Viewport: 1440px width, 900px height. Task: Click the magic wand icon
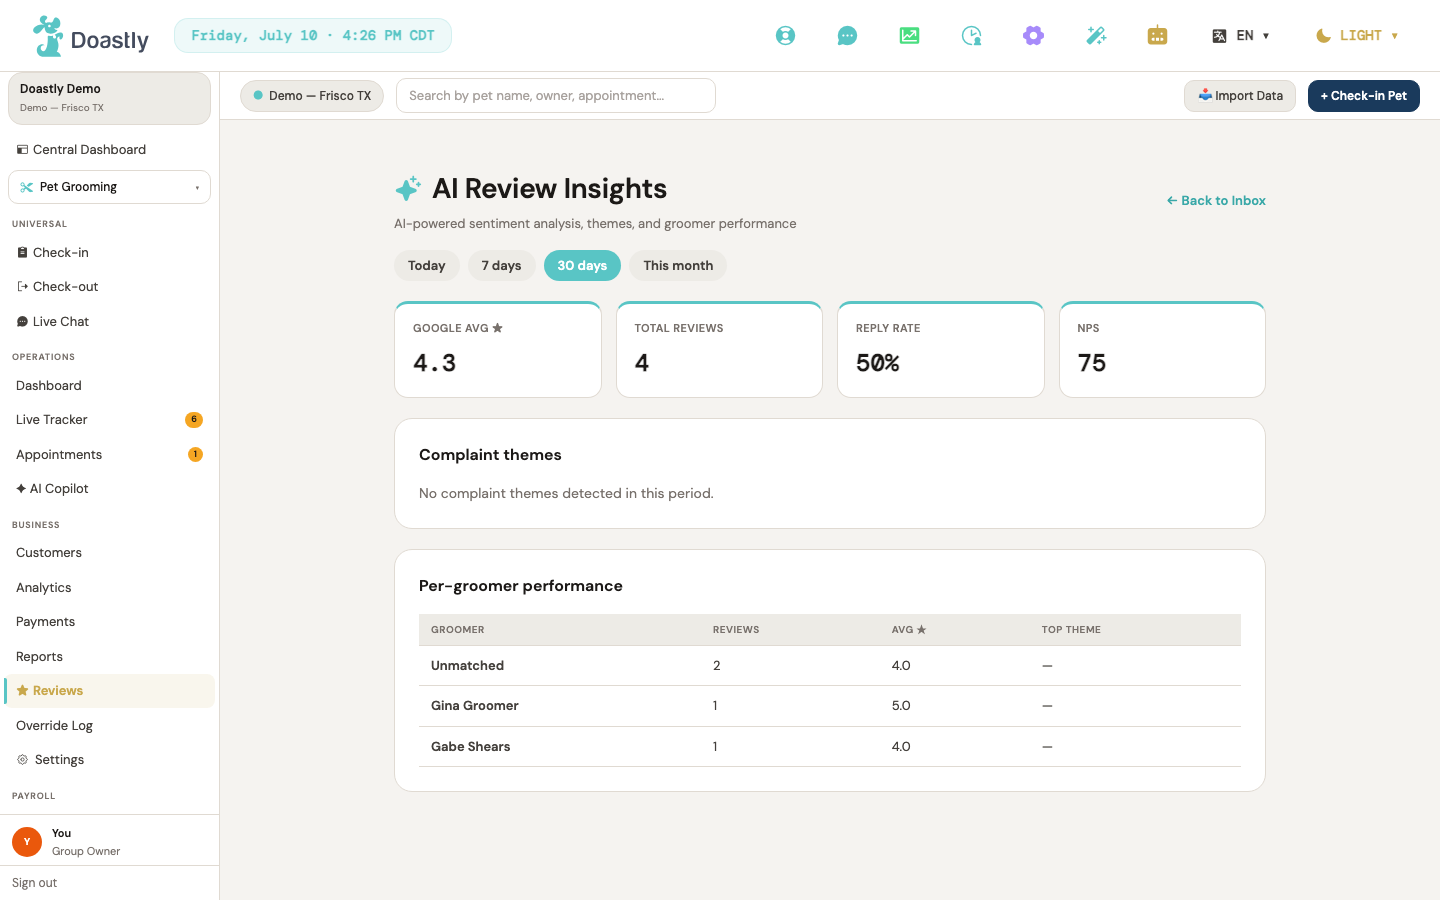pos(1095,36)
